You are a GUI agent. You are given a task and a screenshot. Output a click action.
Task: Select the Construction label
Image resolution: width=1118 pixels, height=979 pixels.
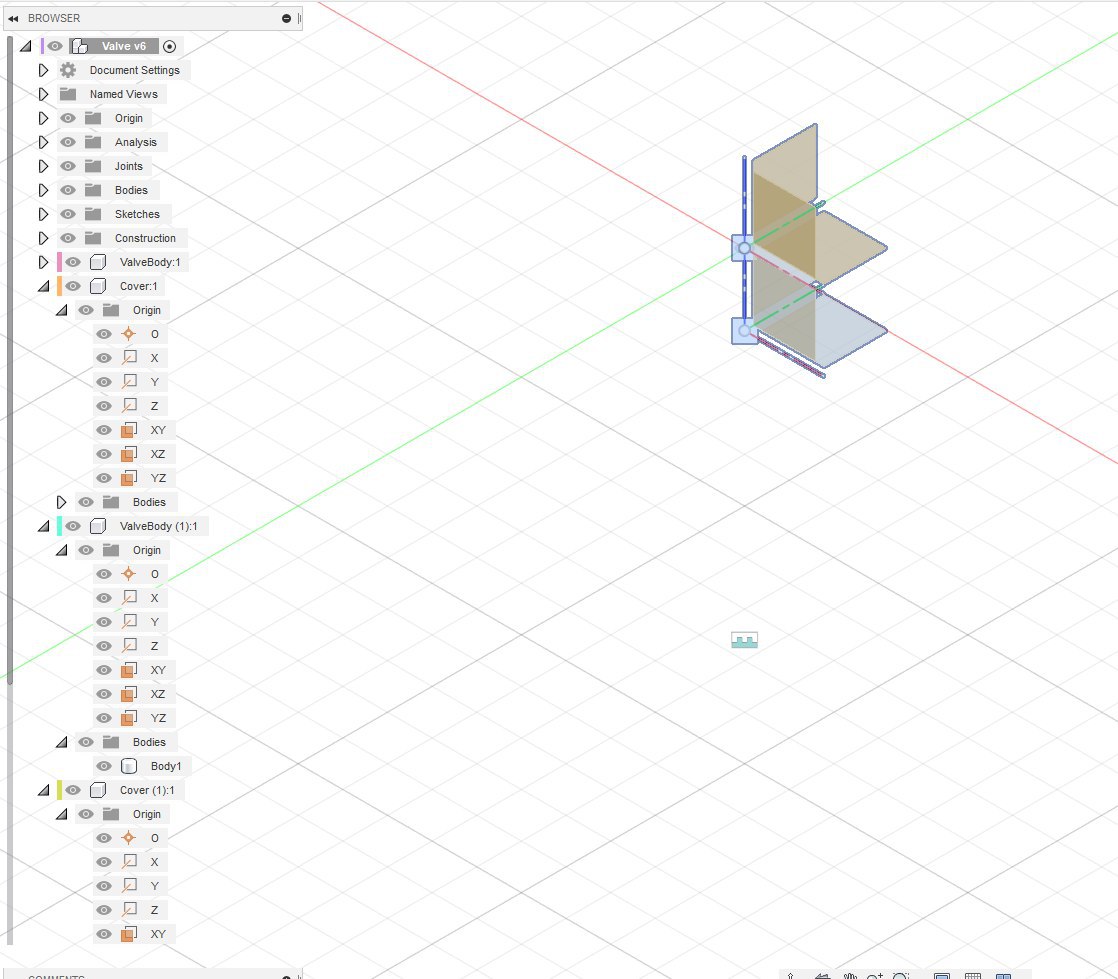point(145,238)
